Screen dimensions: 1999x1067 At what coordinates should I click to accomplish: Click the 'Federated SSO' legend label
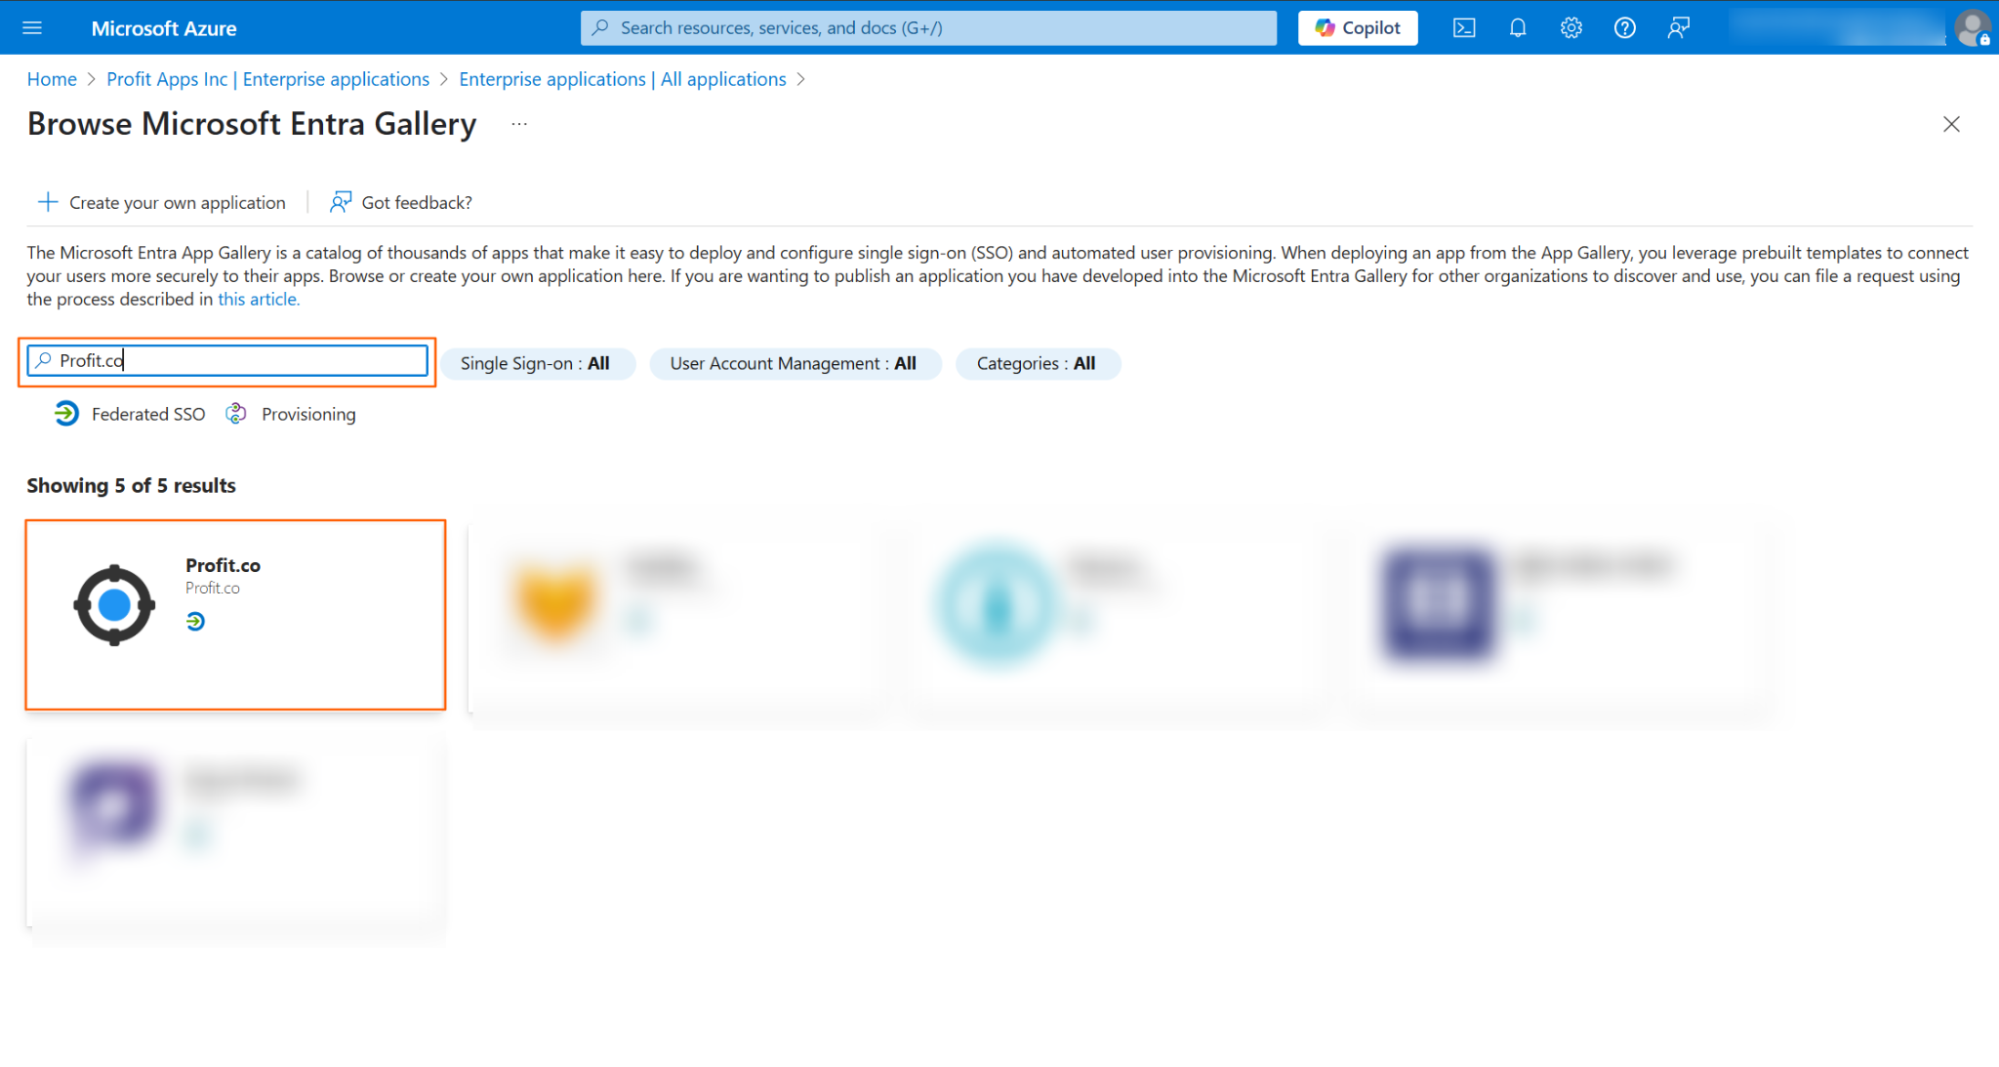[148, 414]
